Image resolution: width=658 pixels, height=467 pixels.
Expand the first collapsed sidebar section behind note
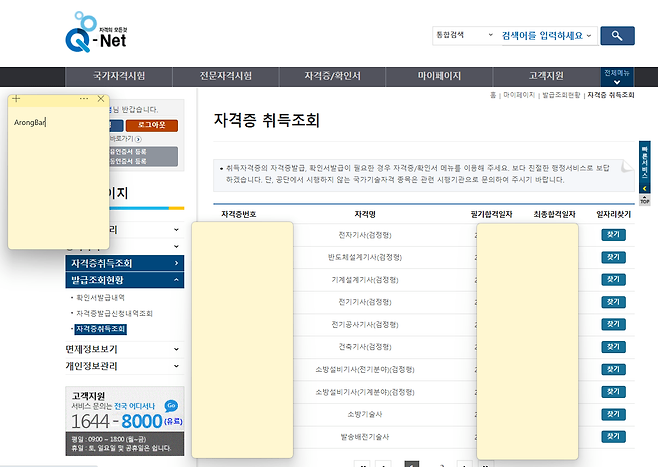tap(176, 230)
